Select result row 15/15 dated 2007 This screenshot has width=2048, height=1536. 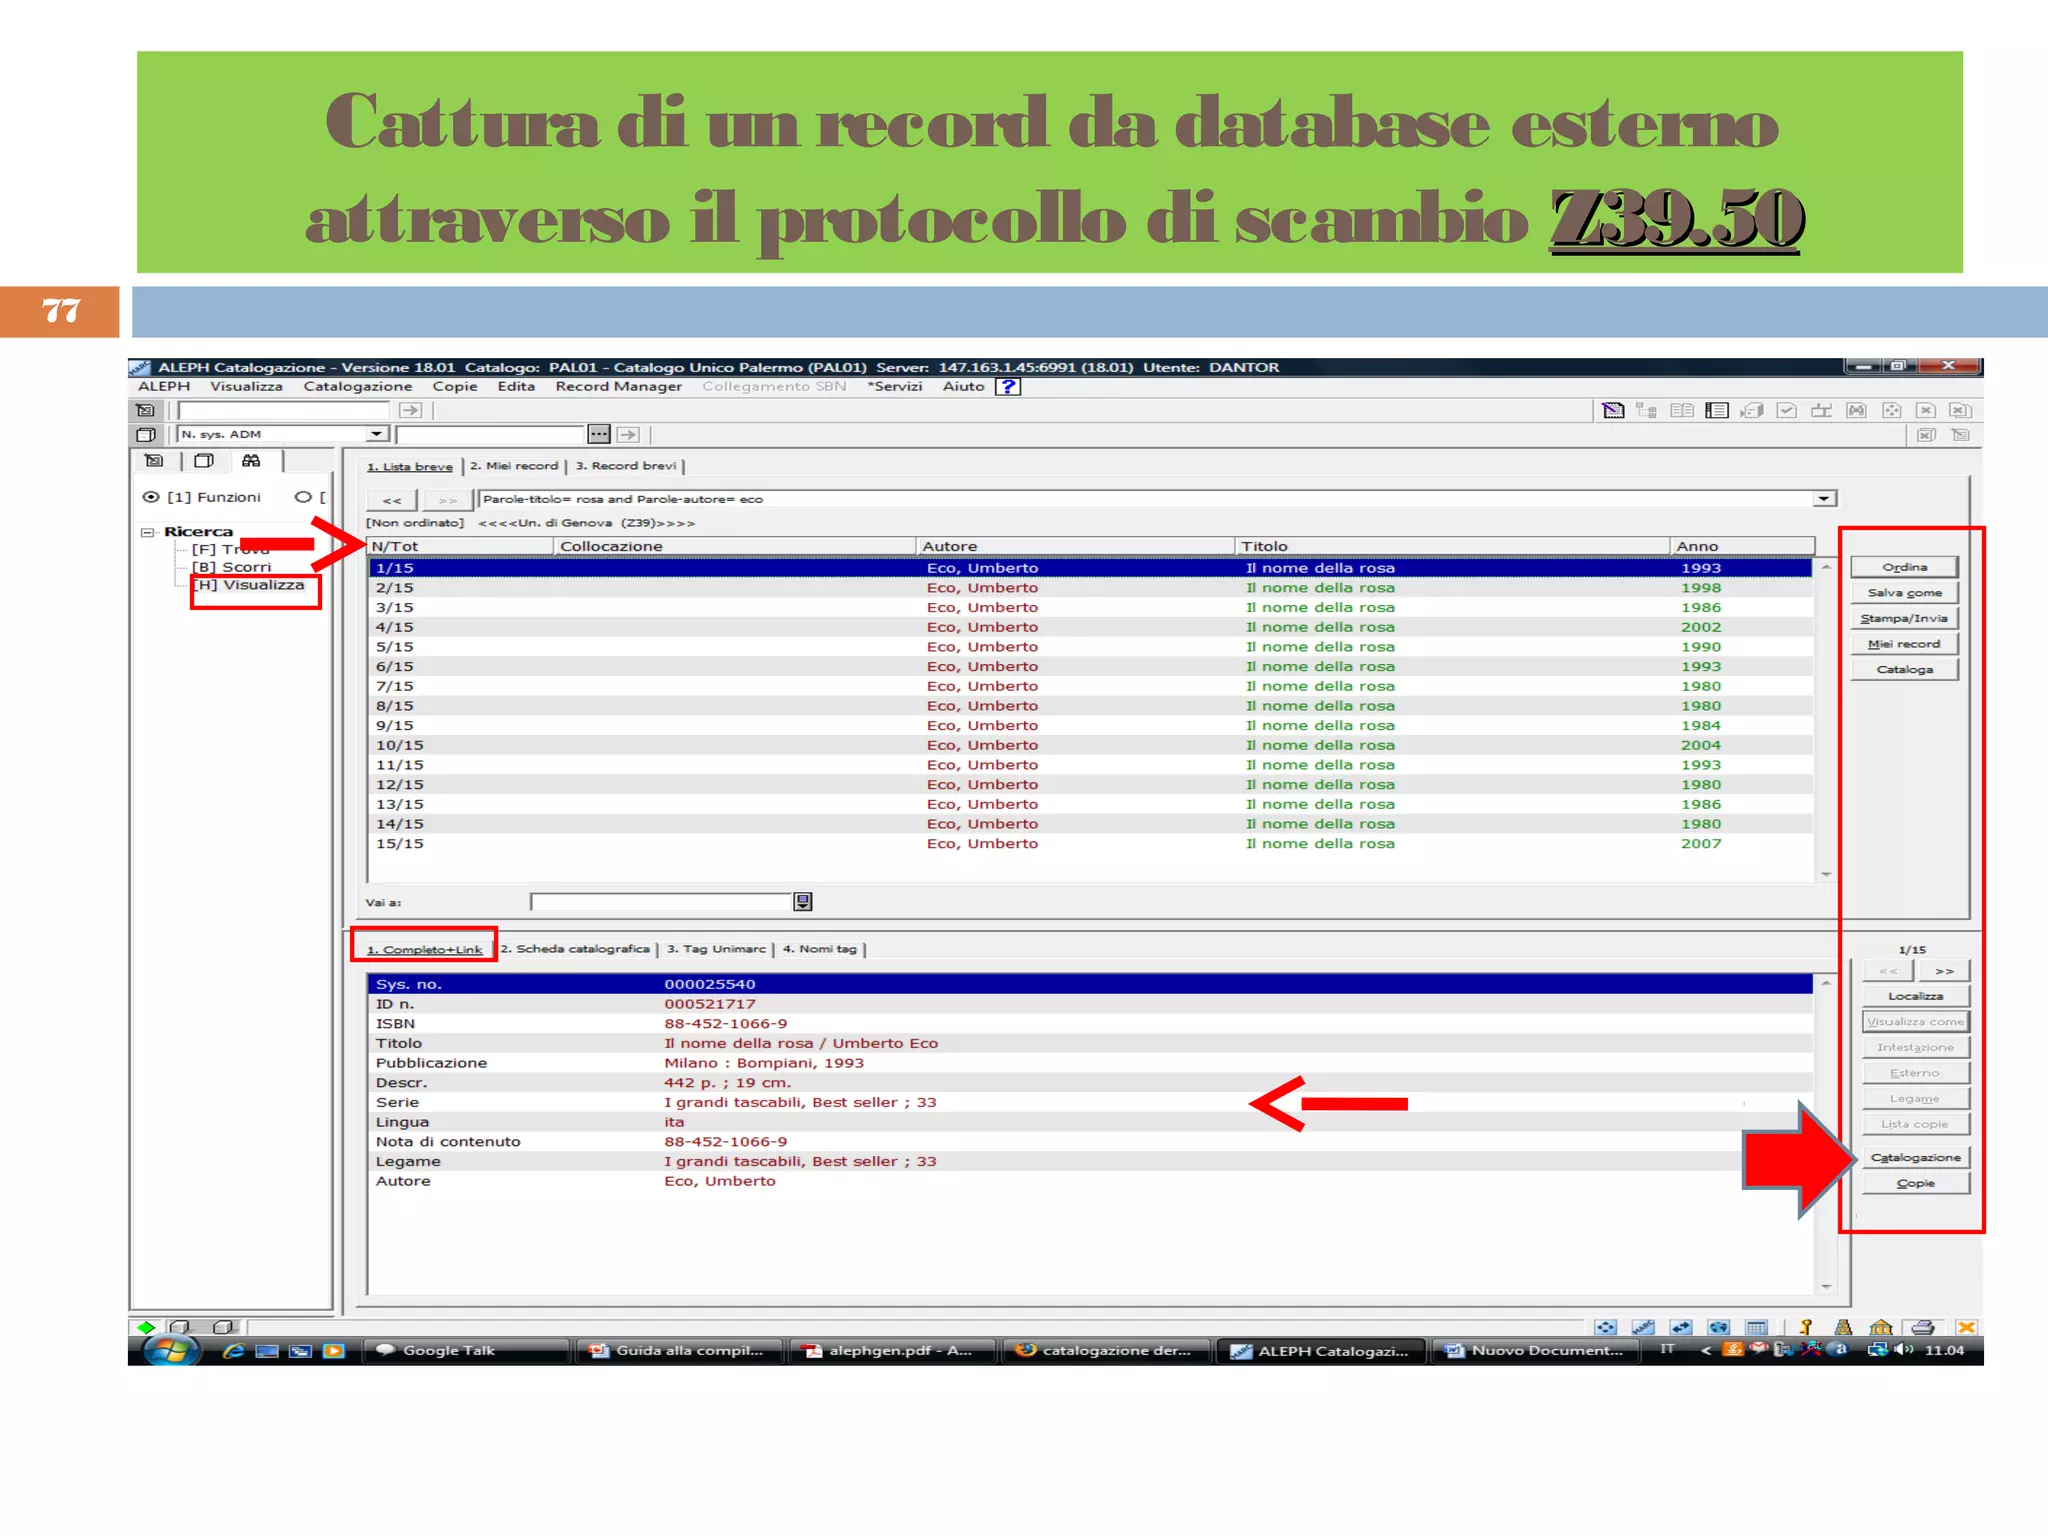click(1090, 844)
